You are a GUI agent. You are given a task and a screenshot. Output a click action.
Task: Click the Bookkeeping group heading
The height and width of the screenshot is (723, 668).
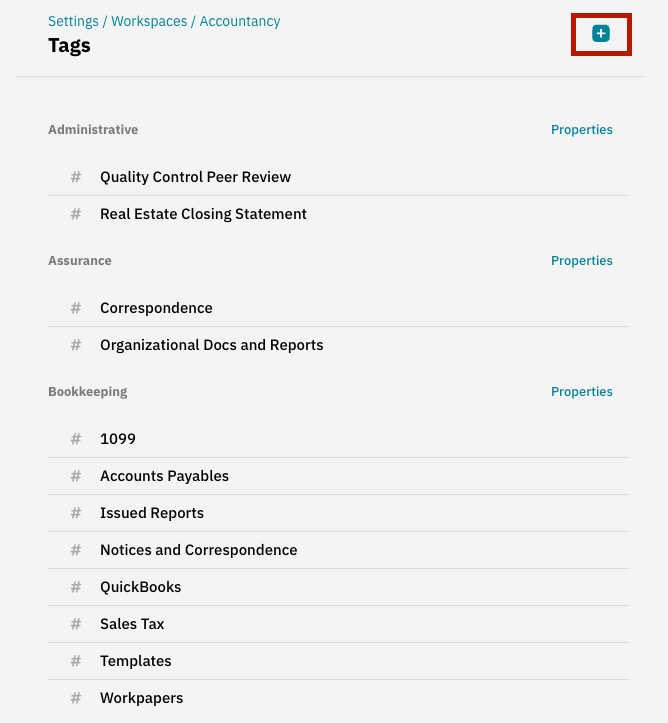coord(88,392)
